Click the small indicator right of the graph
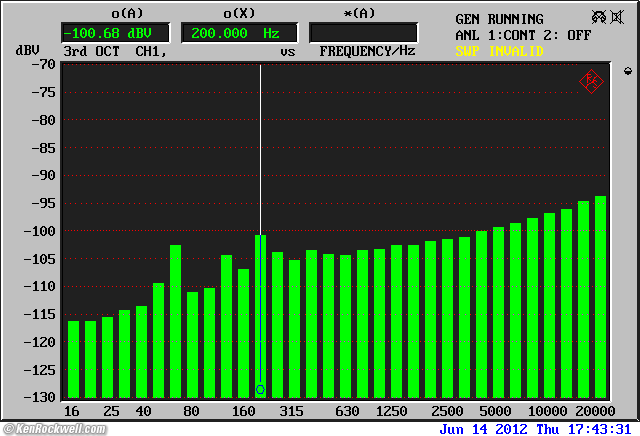This screenshot has width=640, height=436. pos(627,71)
